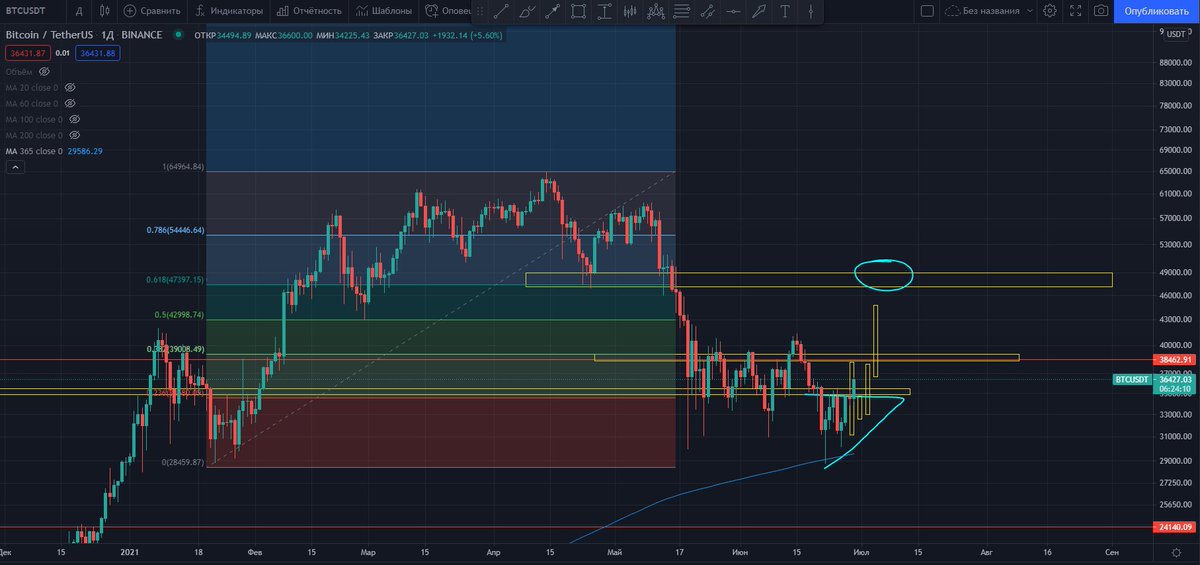Open the Отчётность financials menu
The image size is (1200, 565).
309,11
